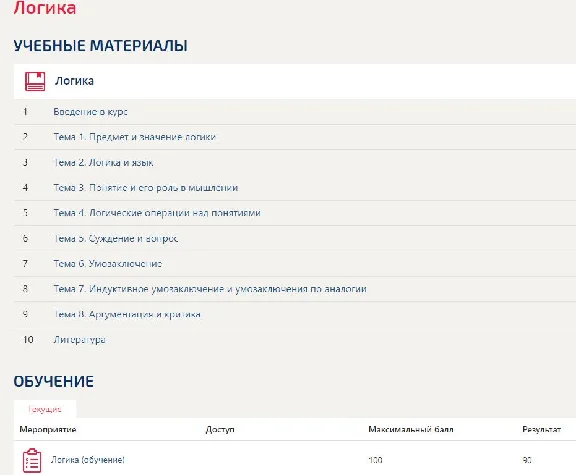Click the Мероприятие column header

click(x=48, y=429)
